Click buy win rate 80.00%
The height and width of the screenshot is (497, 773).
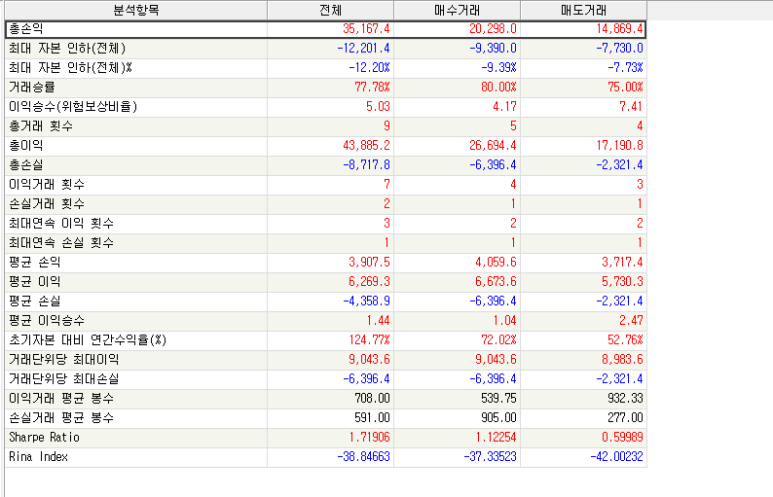499,87
